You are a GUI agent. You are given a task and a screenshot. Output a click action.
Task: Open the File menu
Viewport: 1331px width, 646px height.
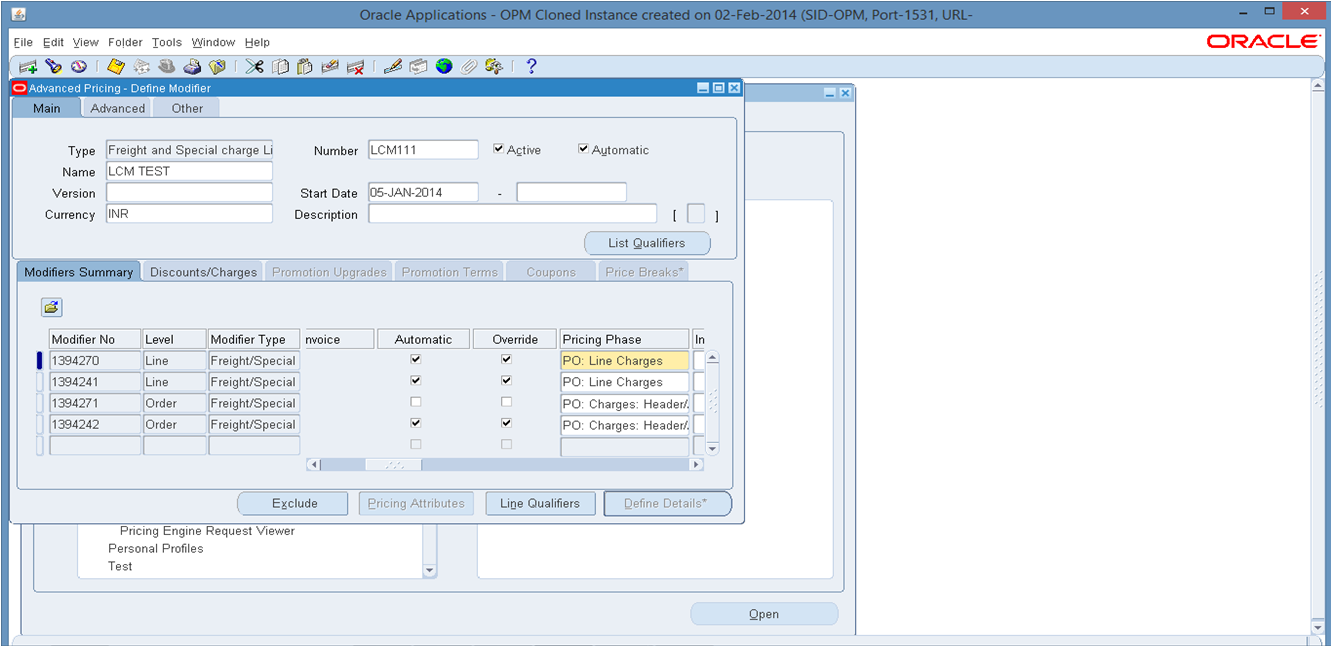click(x=23, y=42)
